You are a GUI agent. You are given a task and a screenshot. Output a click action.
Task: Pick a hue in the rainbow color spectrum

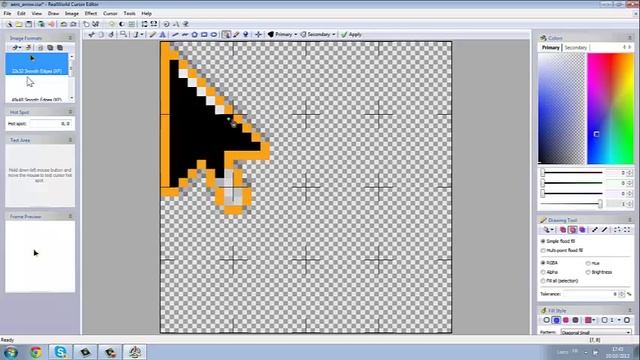point(610,109)
